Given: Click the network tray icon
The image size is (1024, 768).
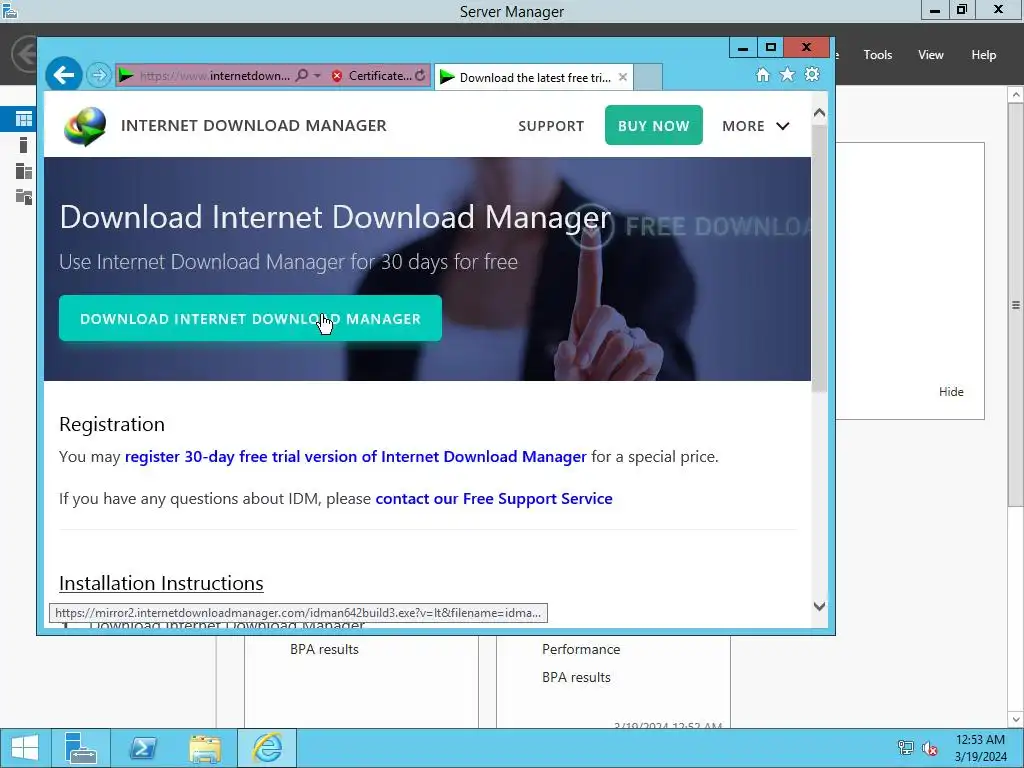Looking at the screenshot, I should (x=905, y=748).
